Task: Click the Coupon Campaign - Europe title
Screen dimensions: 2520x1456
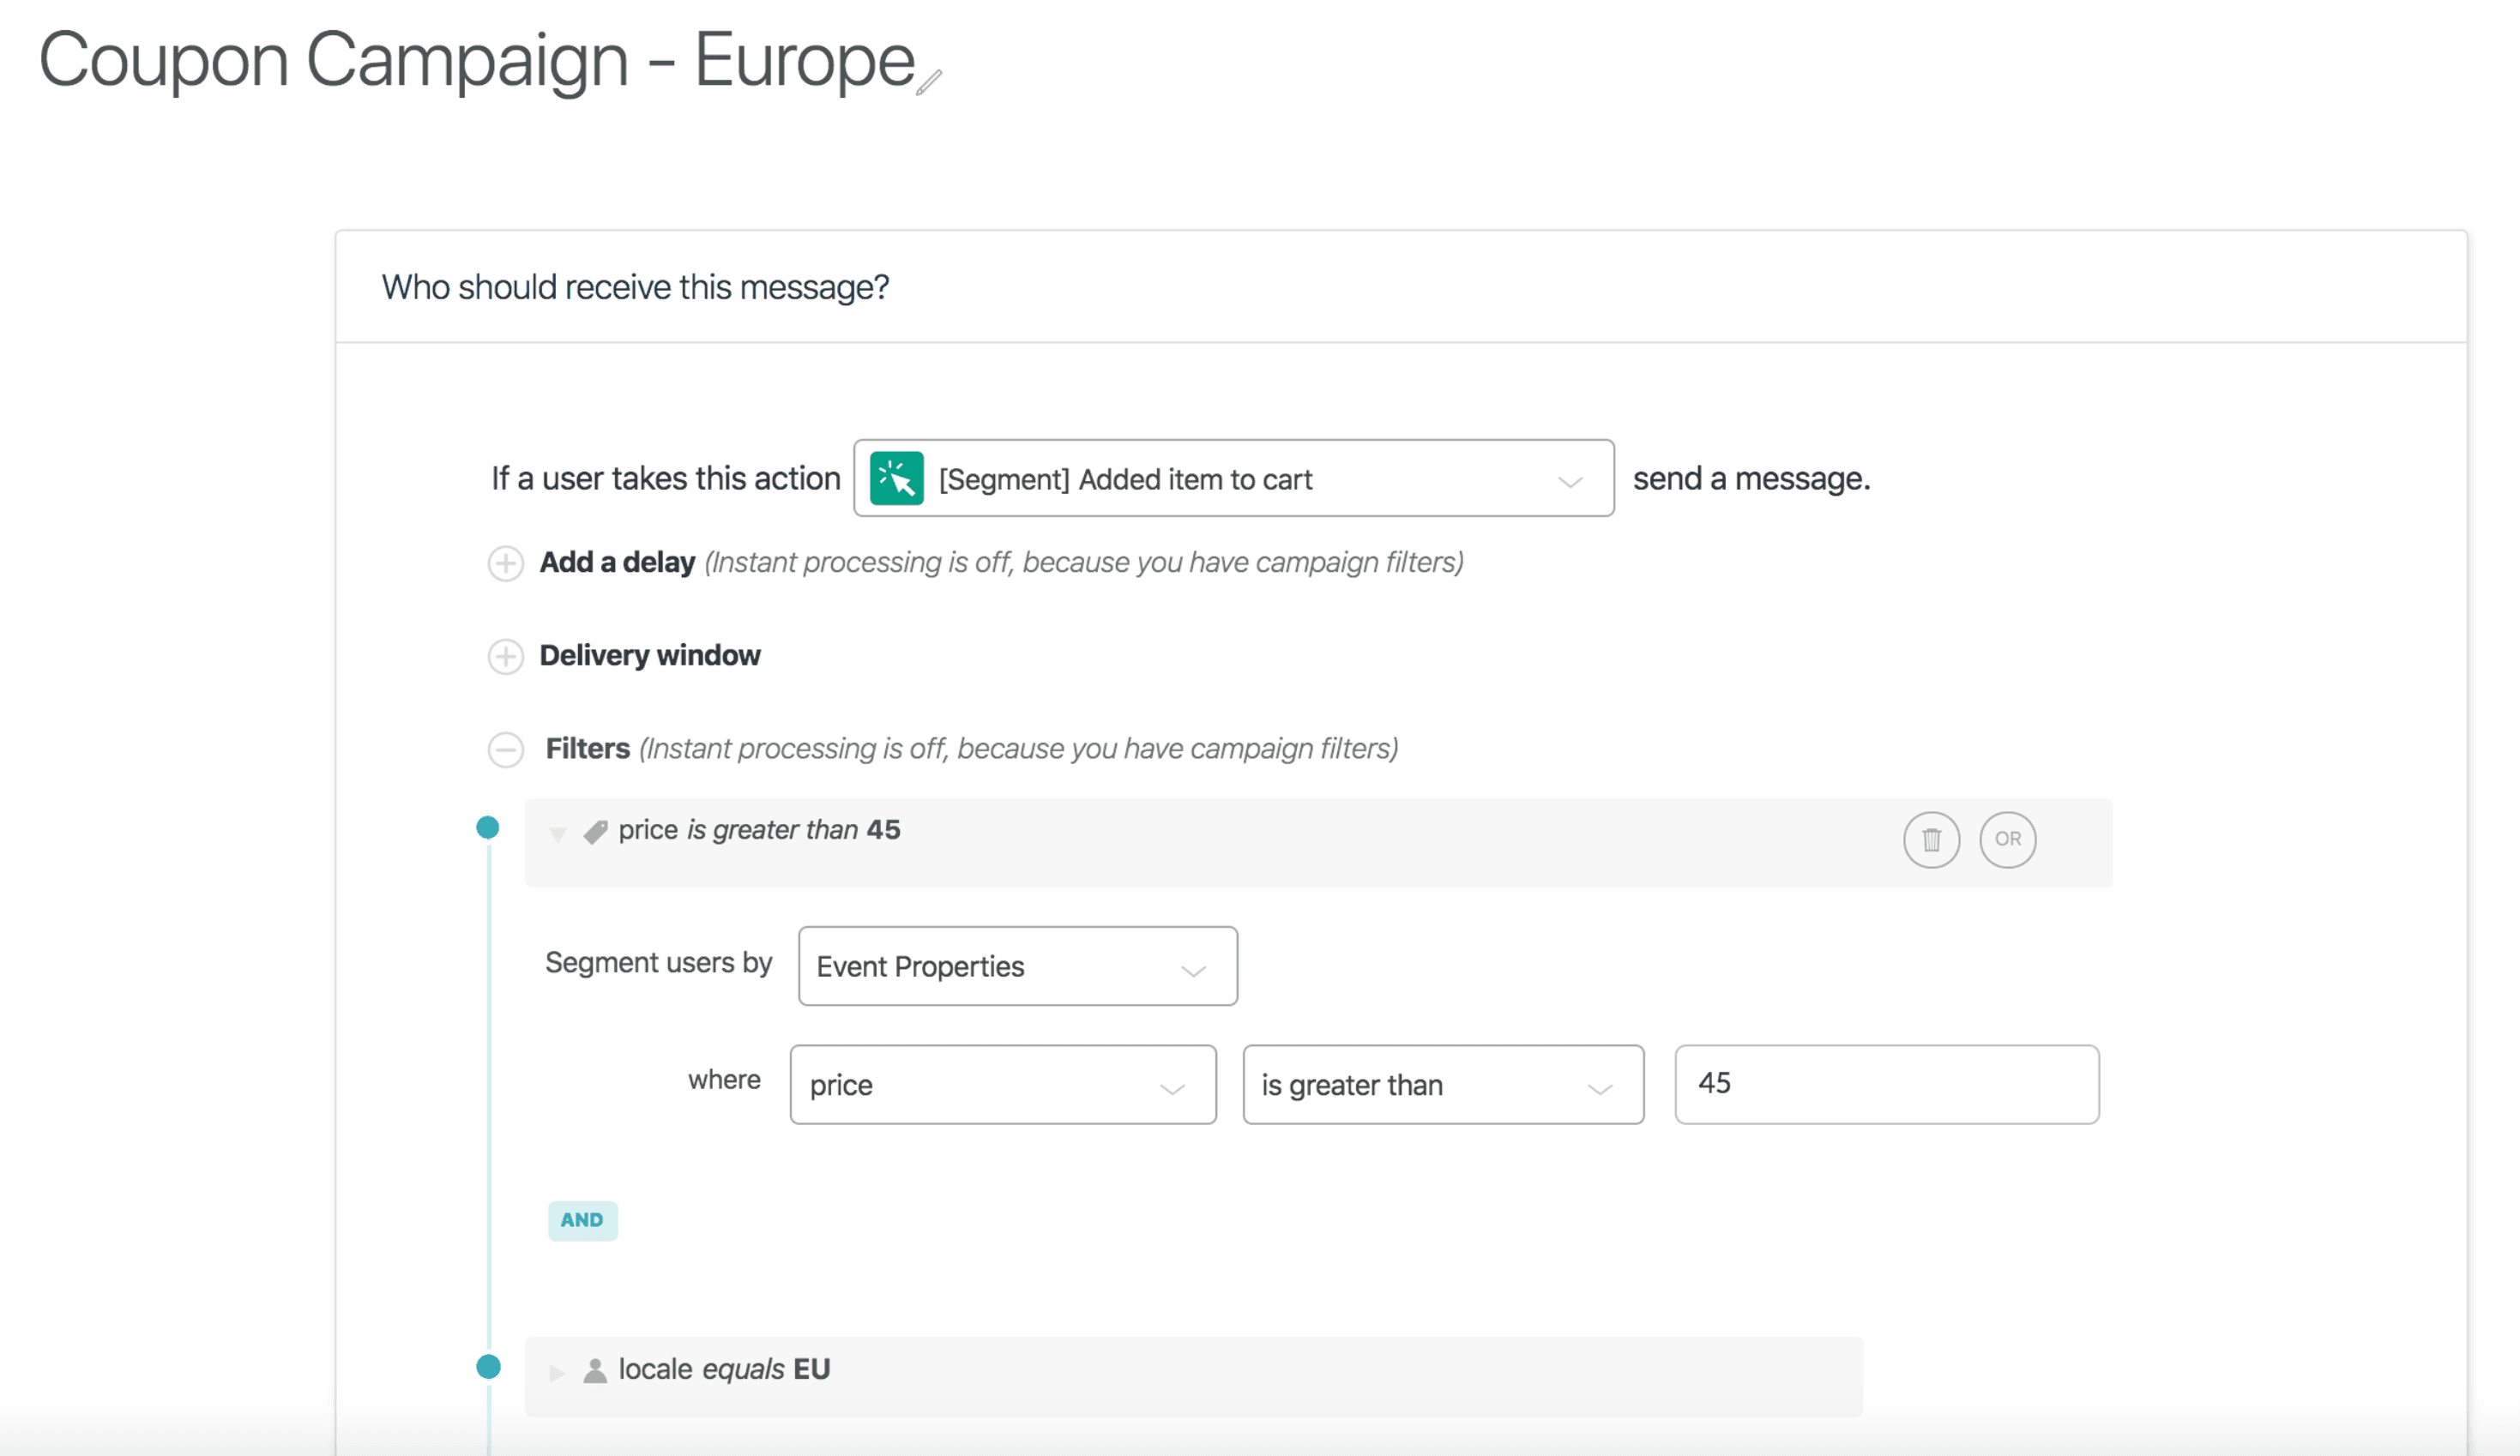Action: 476,60
